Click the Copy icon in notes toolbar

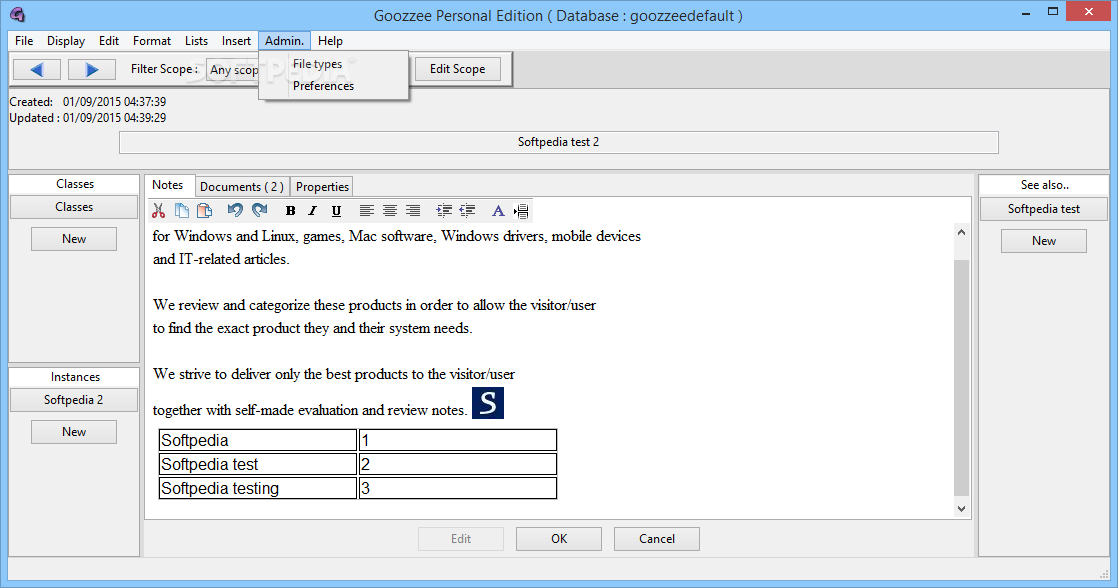182,210
